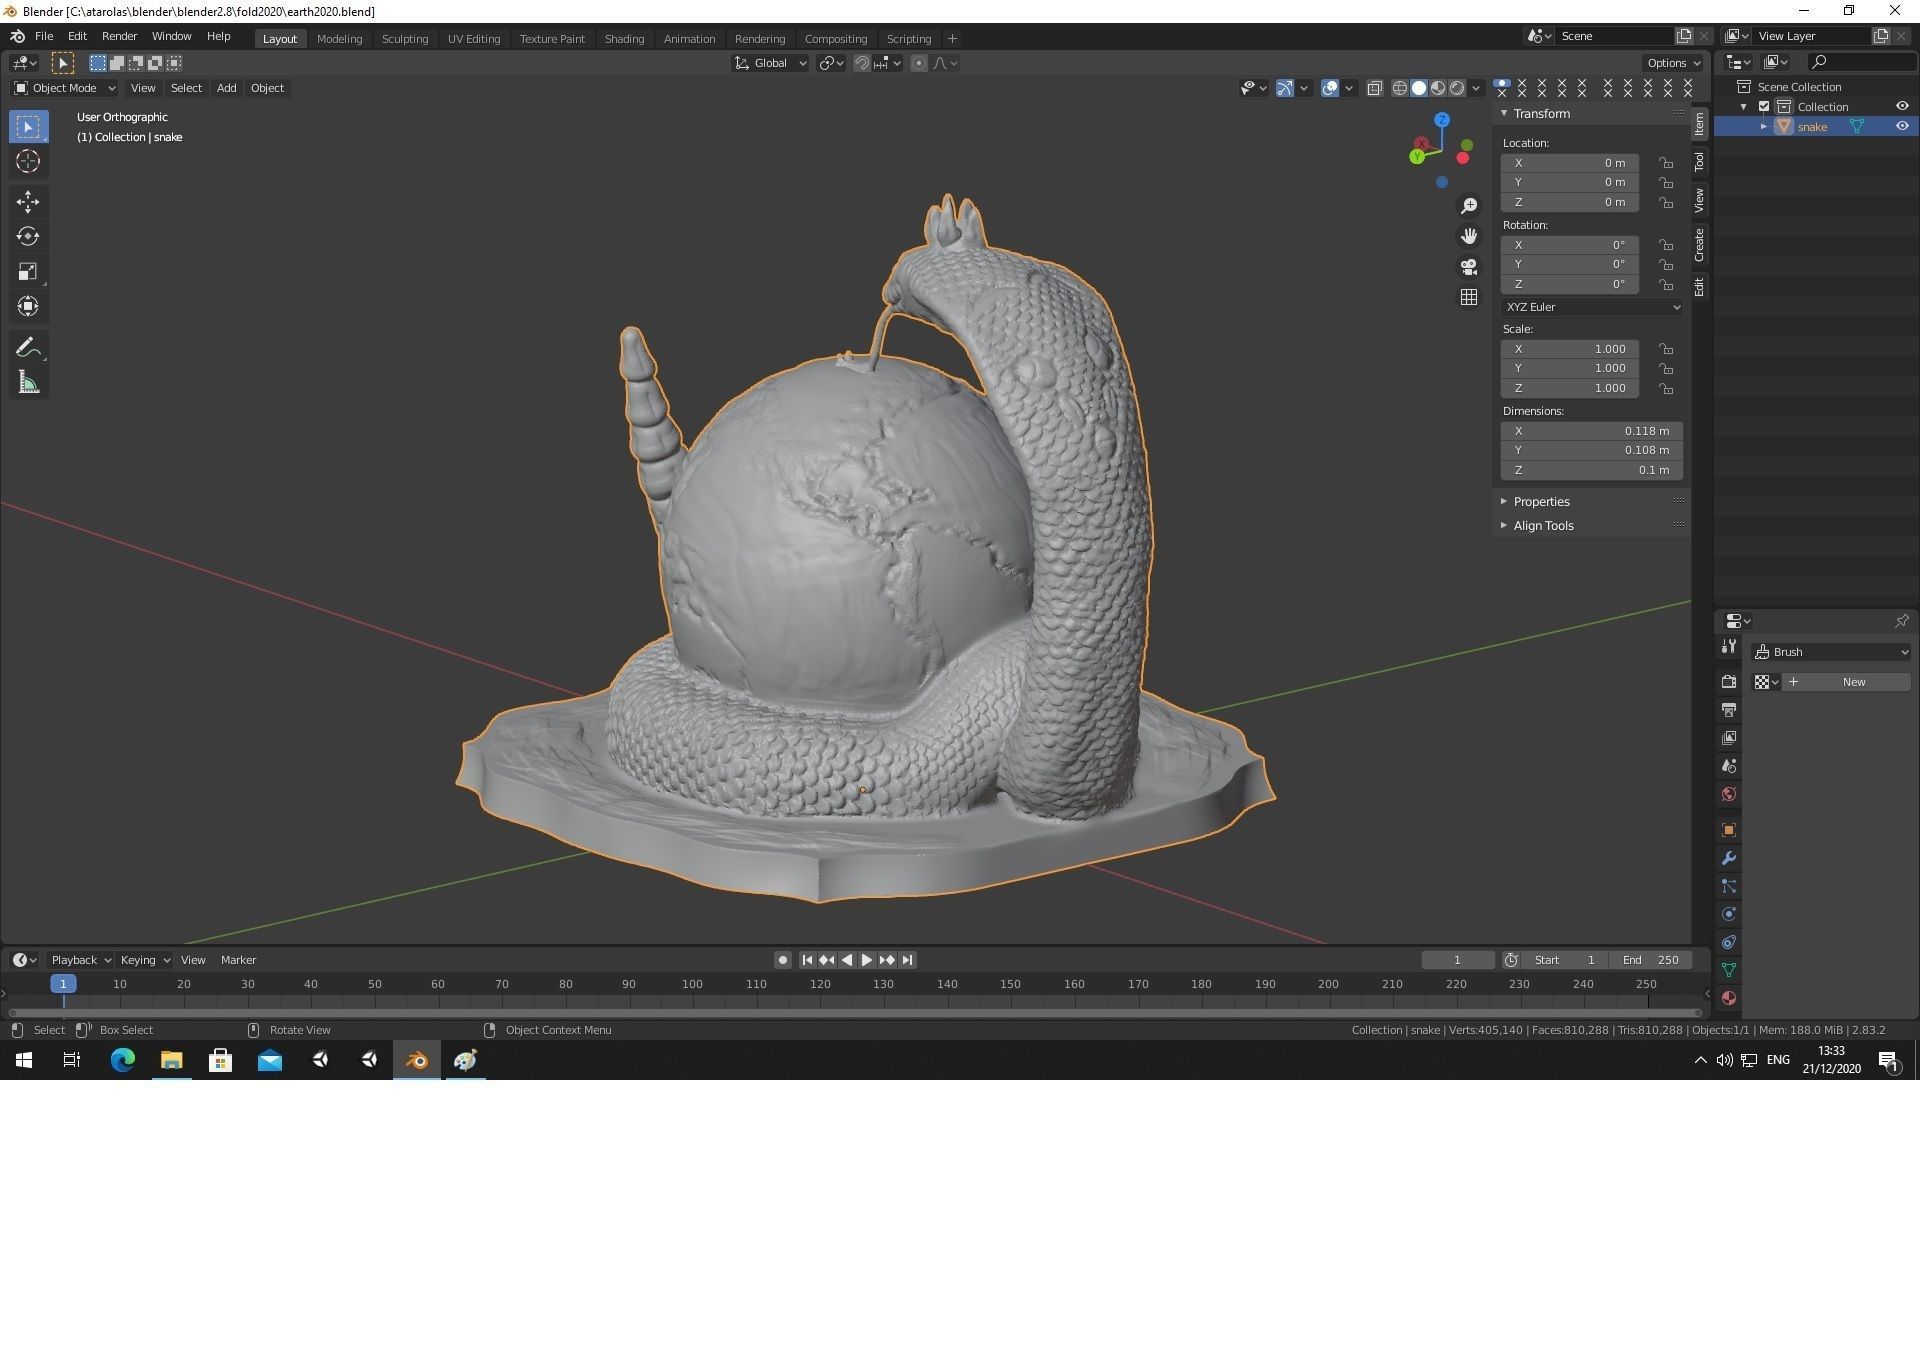This screenshot has width=1920, height=1360.
Task: Open sidebar Tool tab
Action: 1699,162
